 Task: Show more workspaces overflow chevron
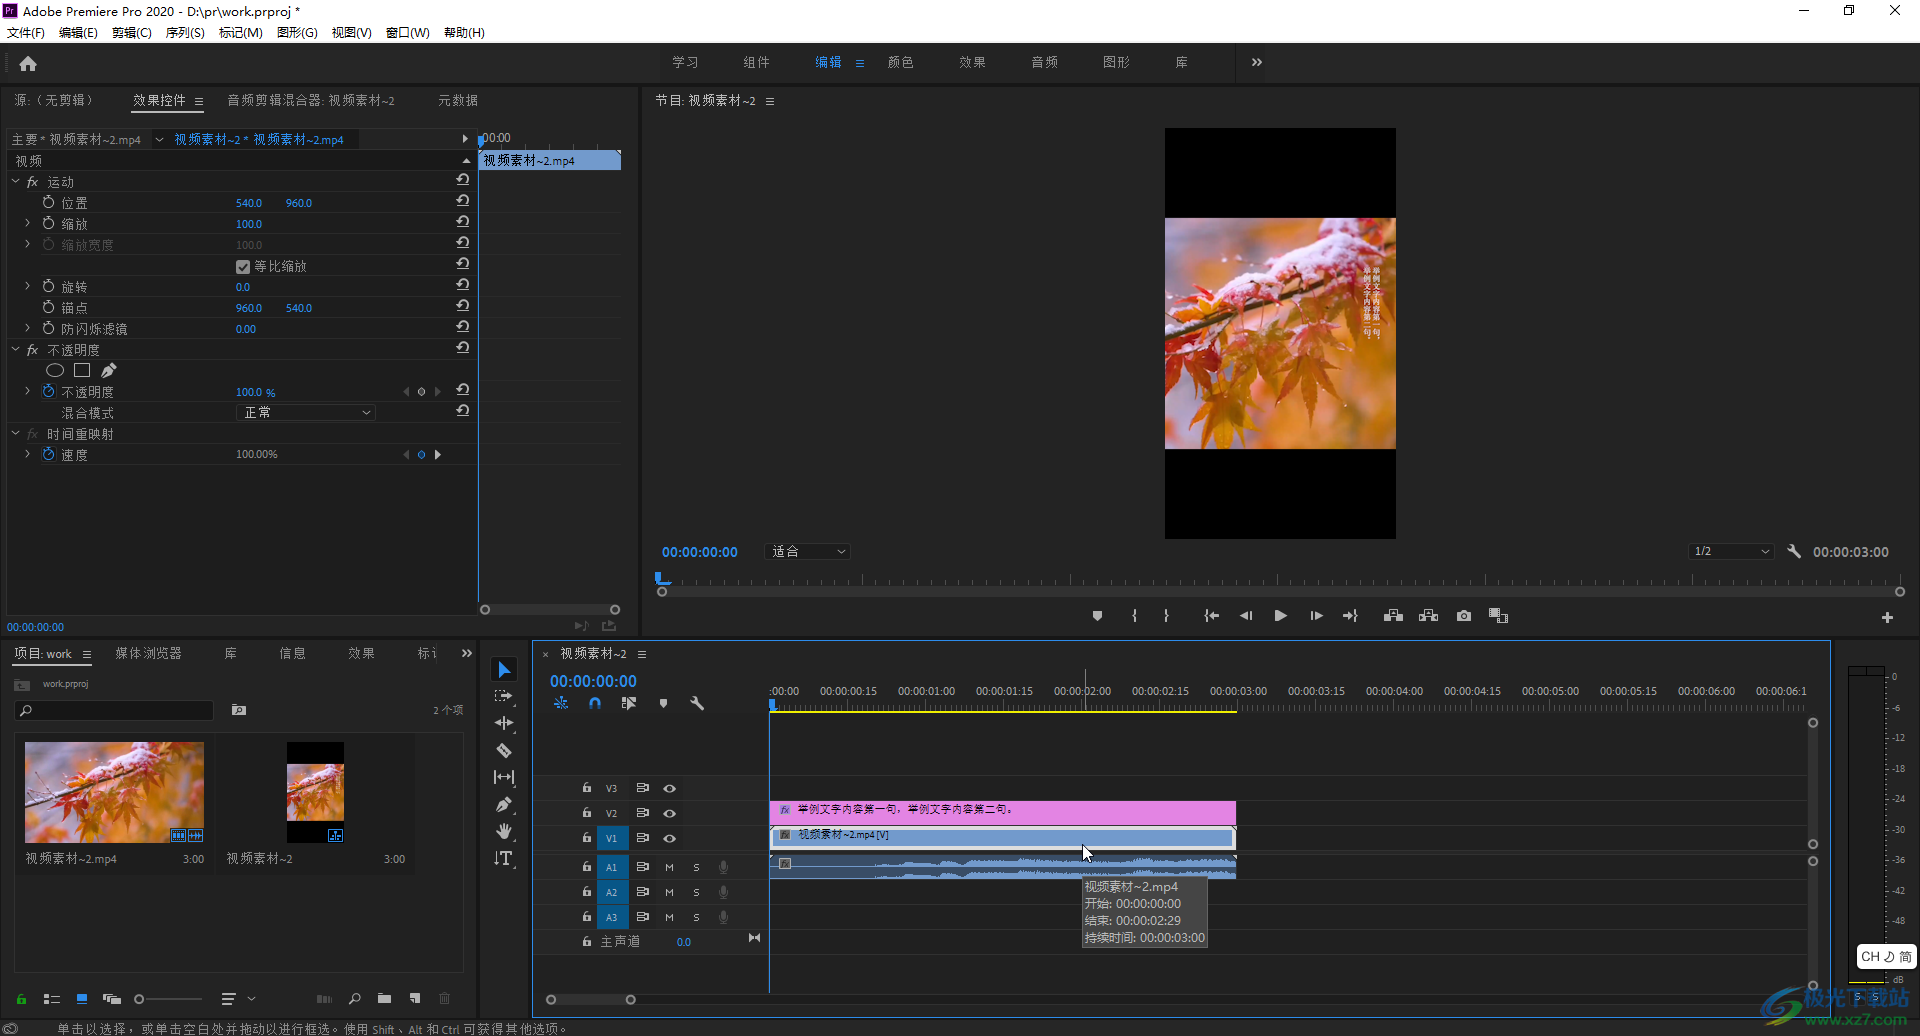pyautogui.click(x=1257, y=62)
